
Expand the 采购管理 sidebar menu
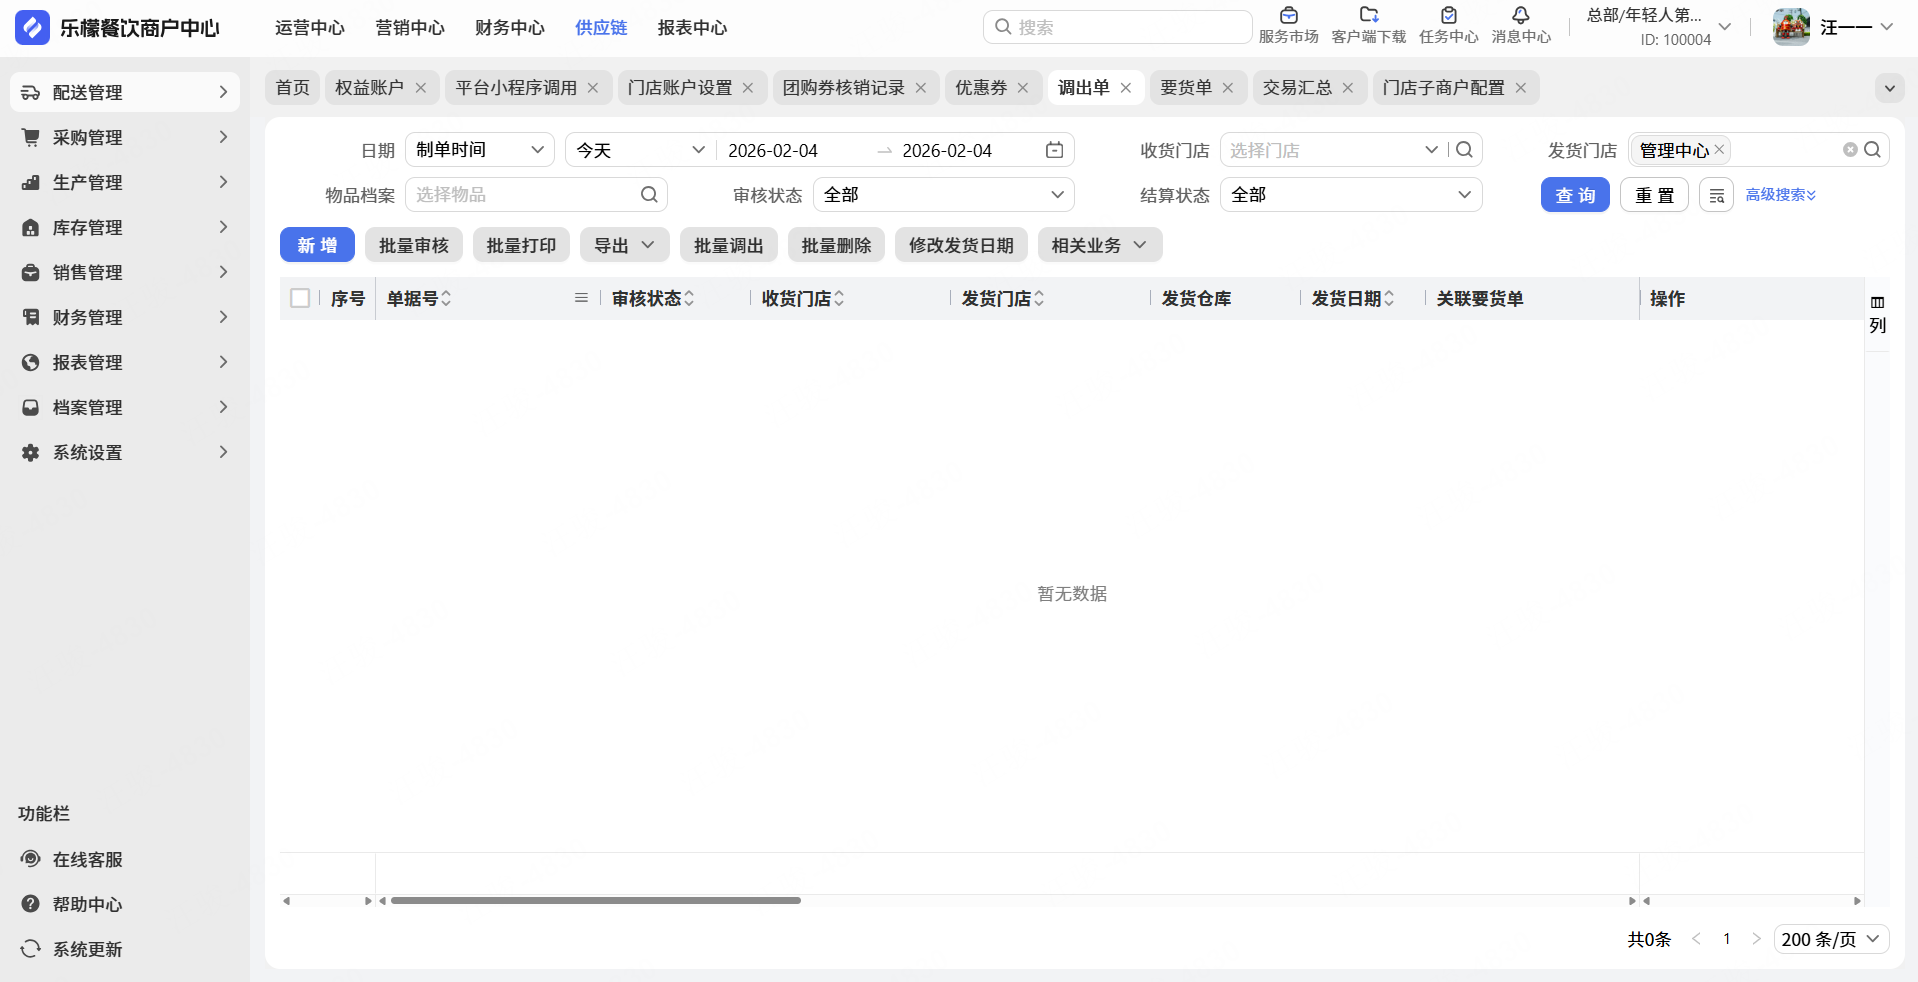pos(125,137)
